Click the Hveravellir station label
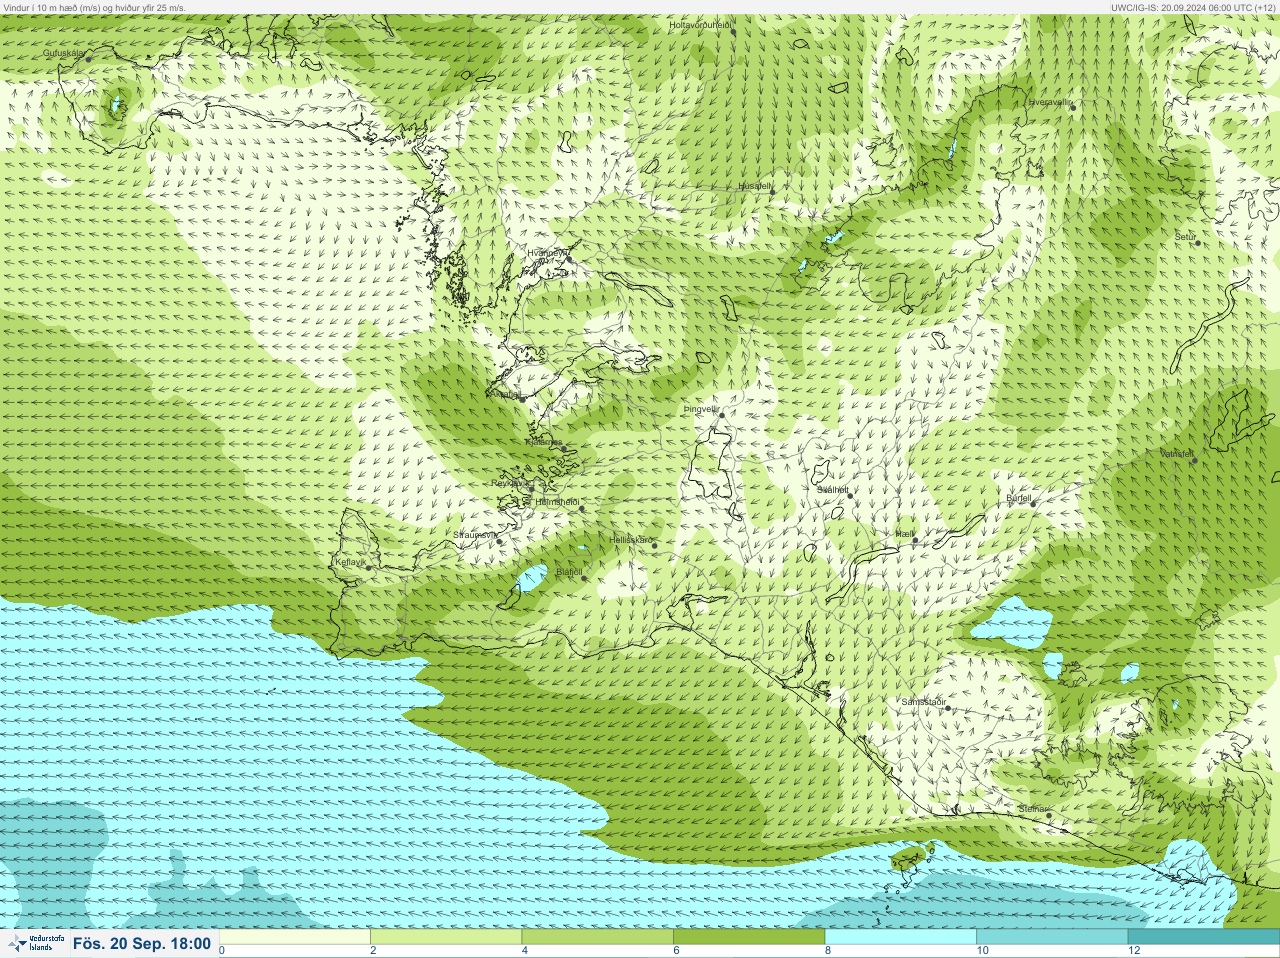The width and height of the screenshot is (1280, 958). [x=1050, y=102]
